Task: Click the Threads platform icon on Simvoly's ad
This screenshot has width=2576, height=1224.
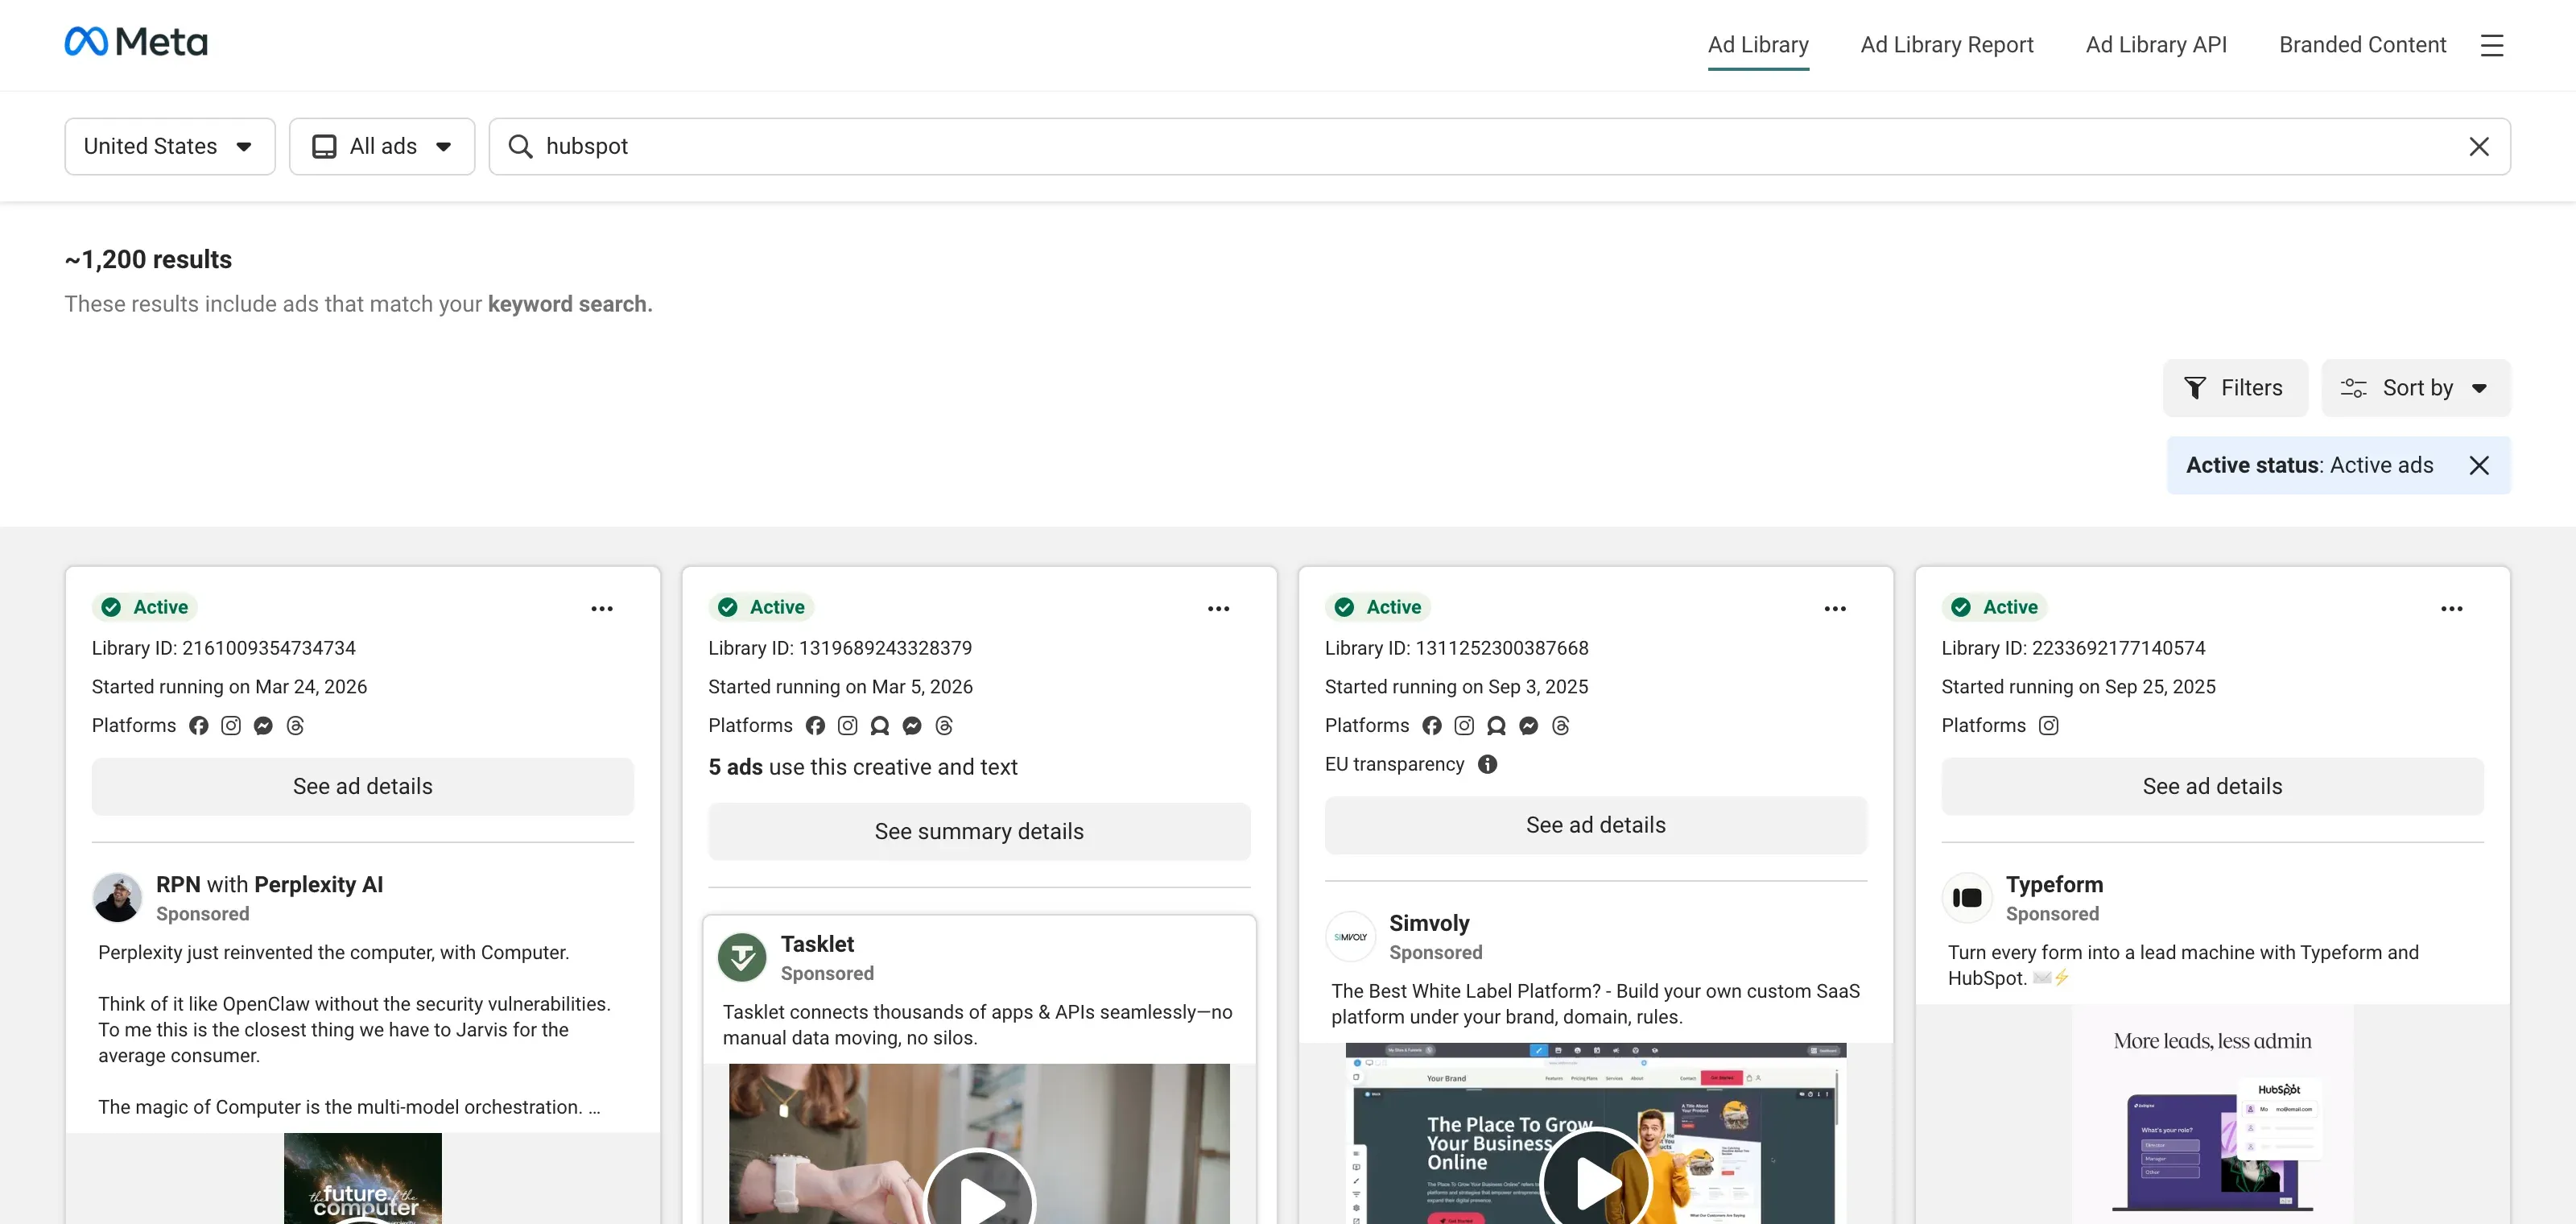Action: [x=1561, y=725]
